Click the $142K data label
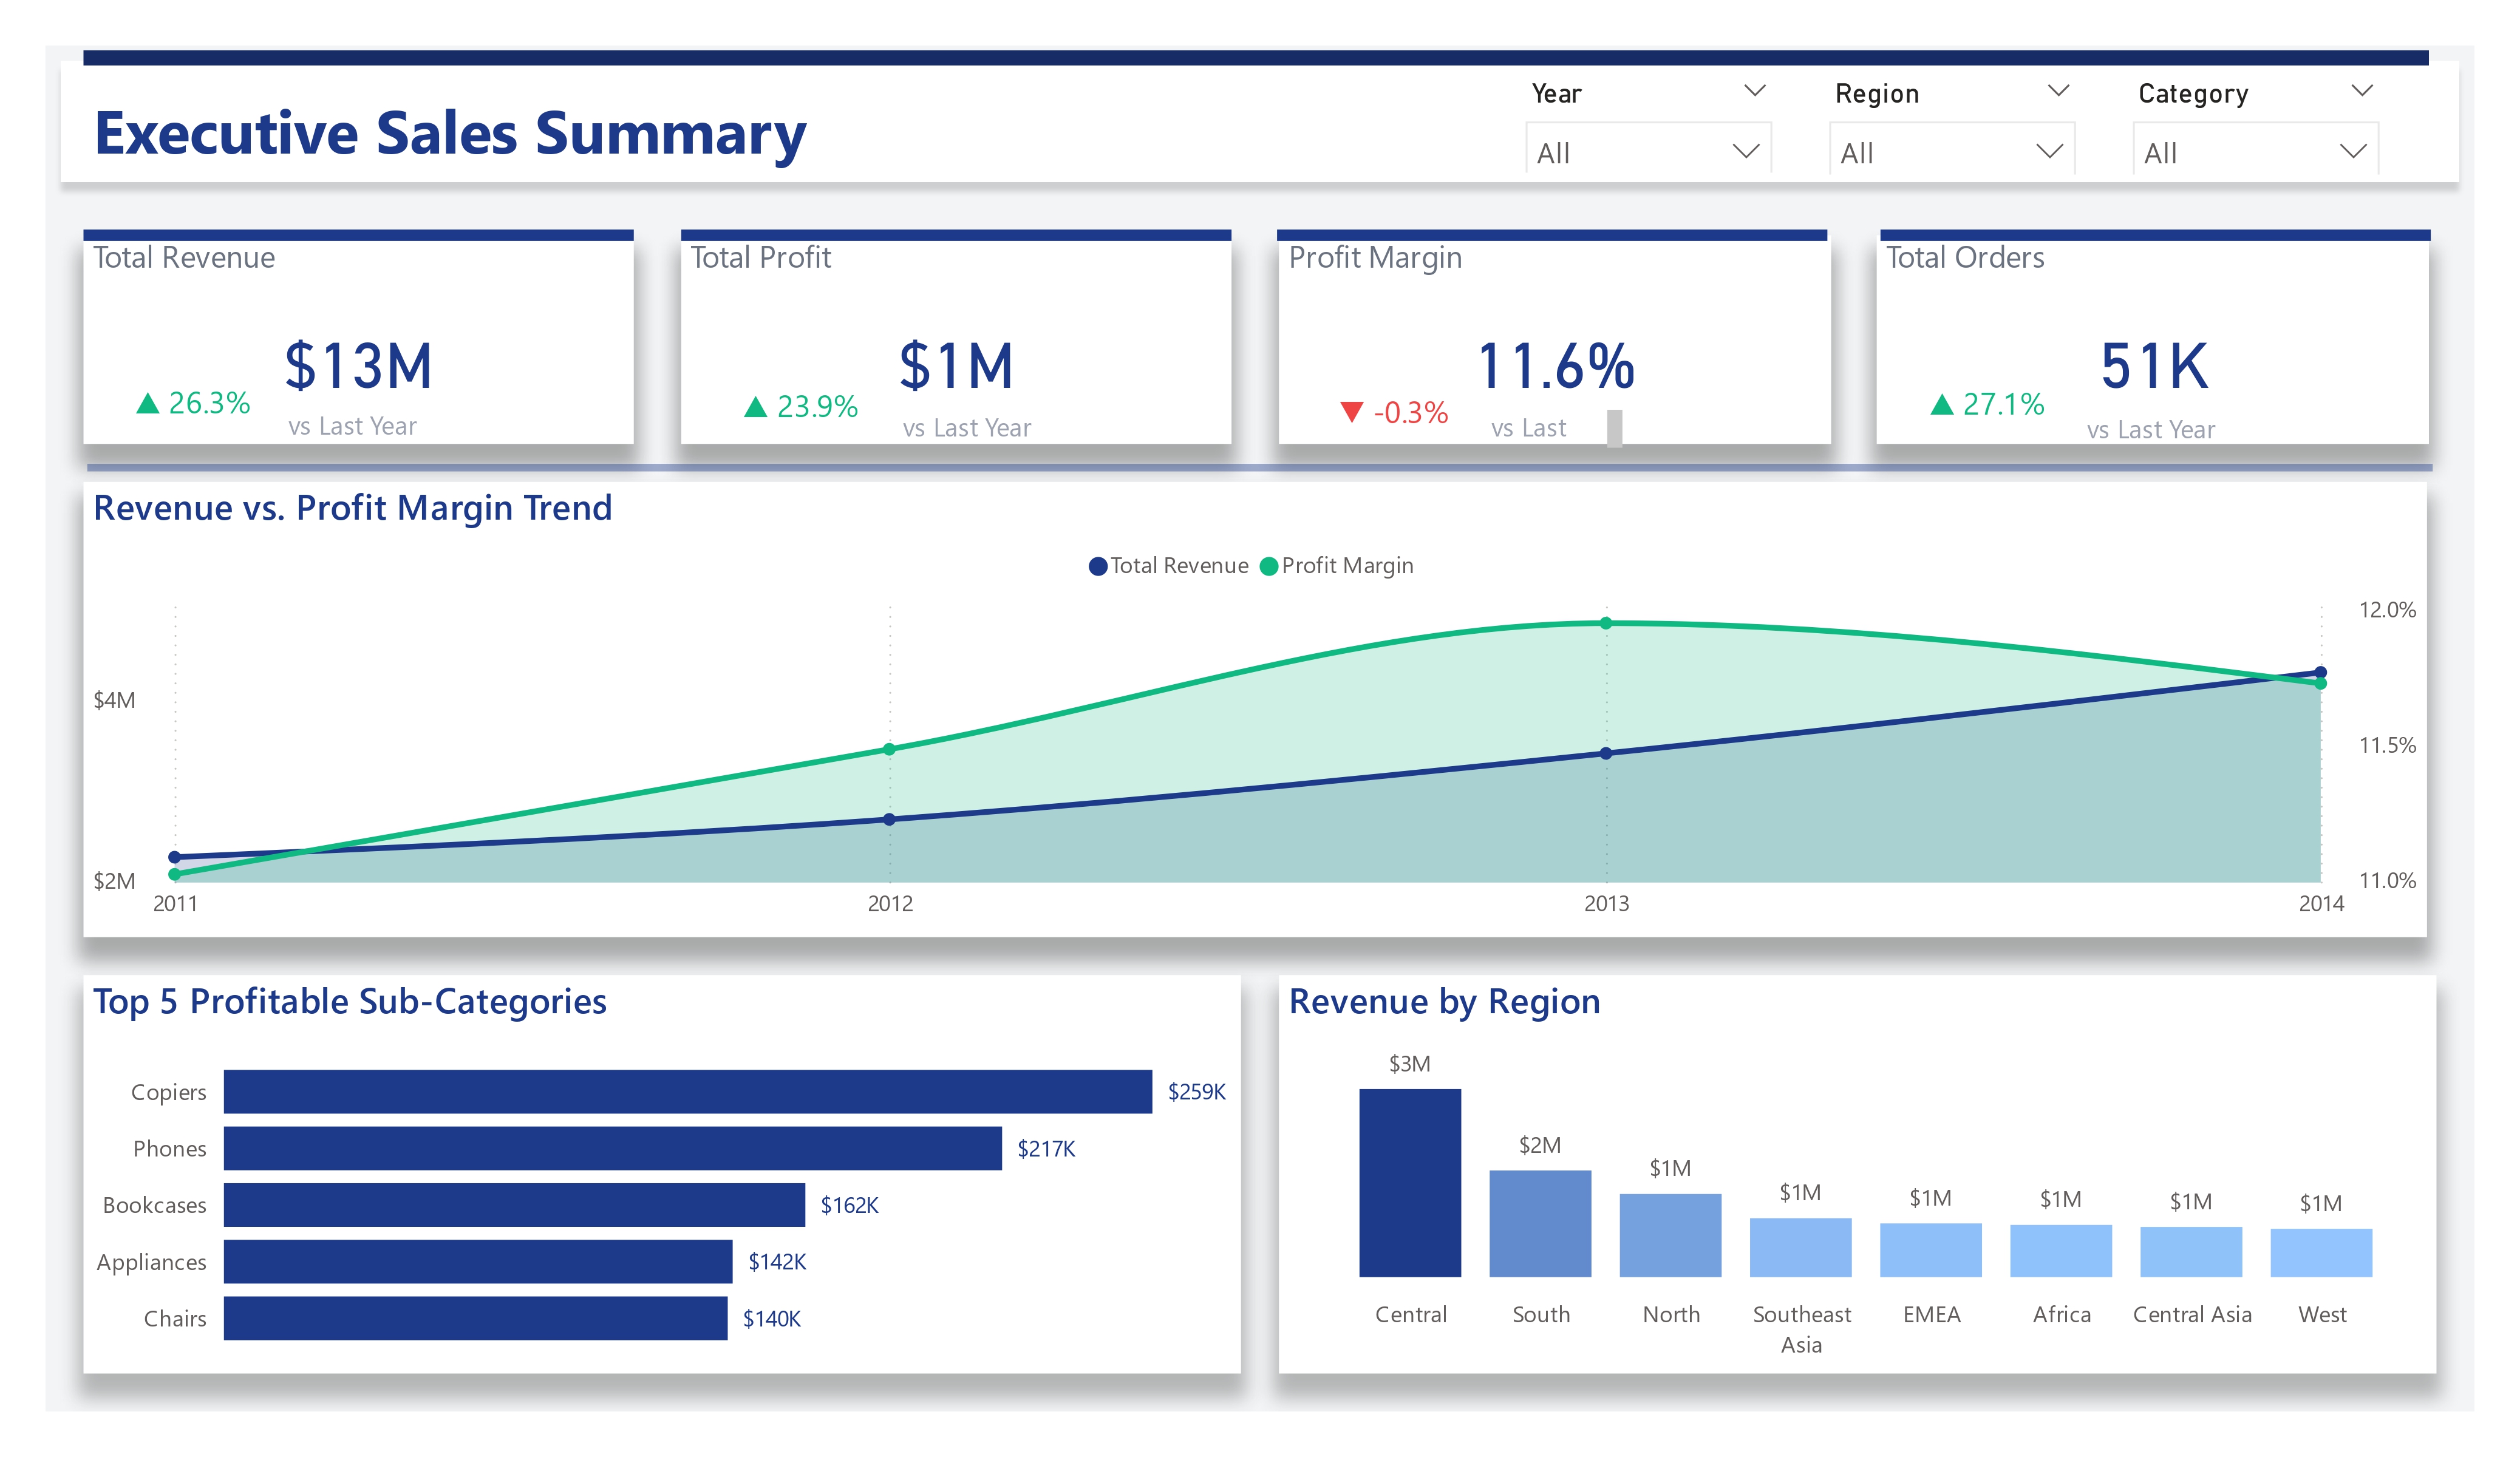This screenshot has width=2520, height=1457. point(777,1261)
